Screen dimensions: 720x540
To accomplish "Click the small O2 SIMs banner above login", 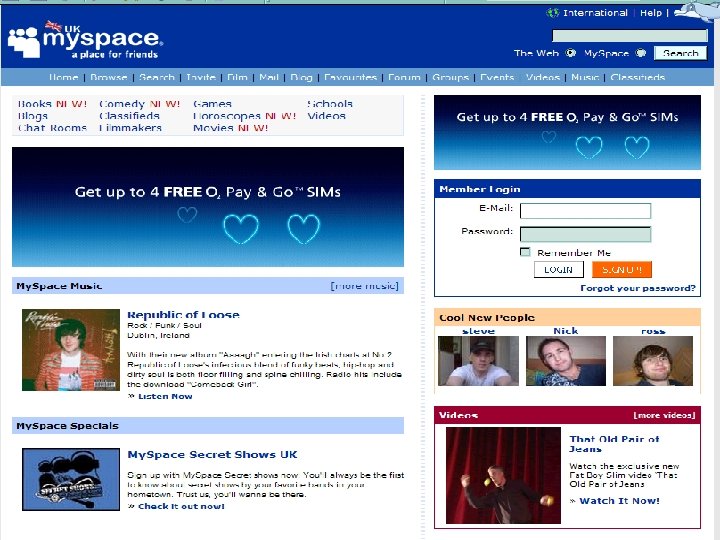I will (x=567, y=132).
